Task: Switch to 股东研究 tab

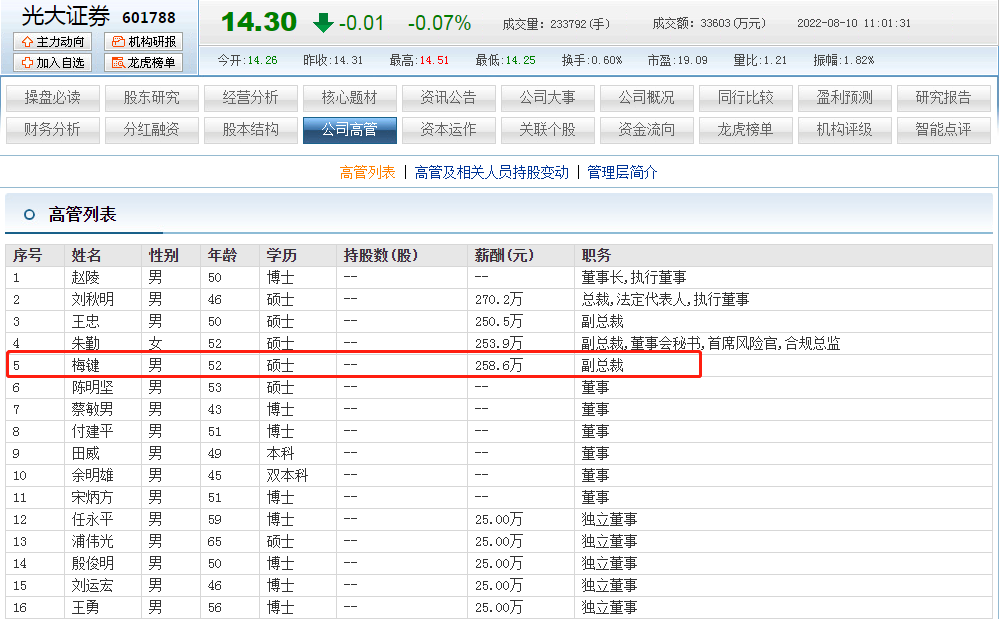Action: coord(152,98)
